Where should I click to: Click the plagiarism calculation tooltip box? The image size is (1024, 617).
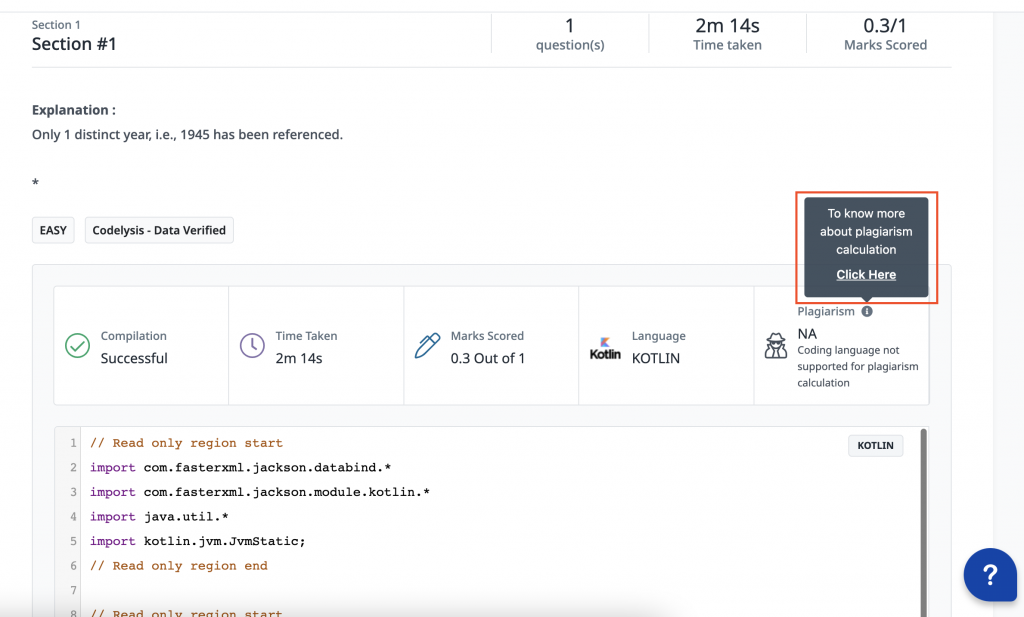coord(865,243)
